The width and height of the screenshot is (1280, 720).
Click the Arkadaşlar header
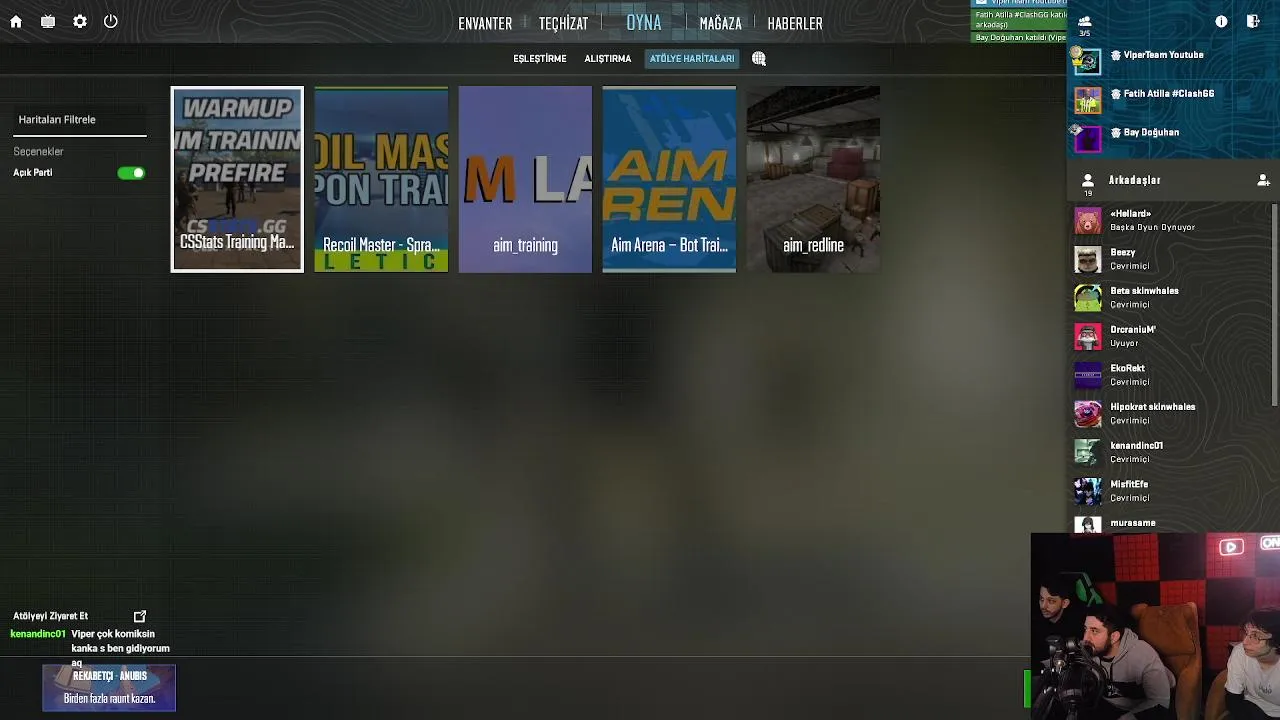pyautogui.click(x=1134, y=180)
